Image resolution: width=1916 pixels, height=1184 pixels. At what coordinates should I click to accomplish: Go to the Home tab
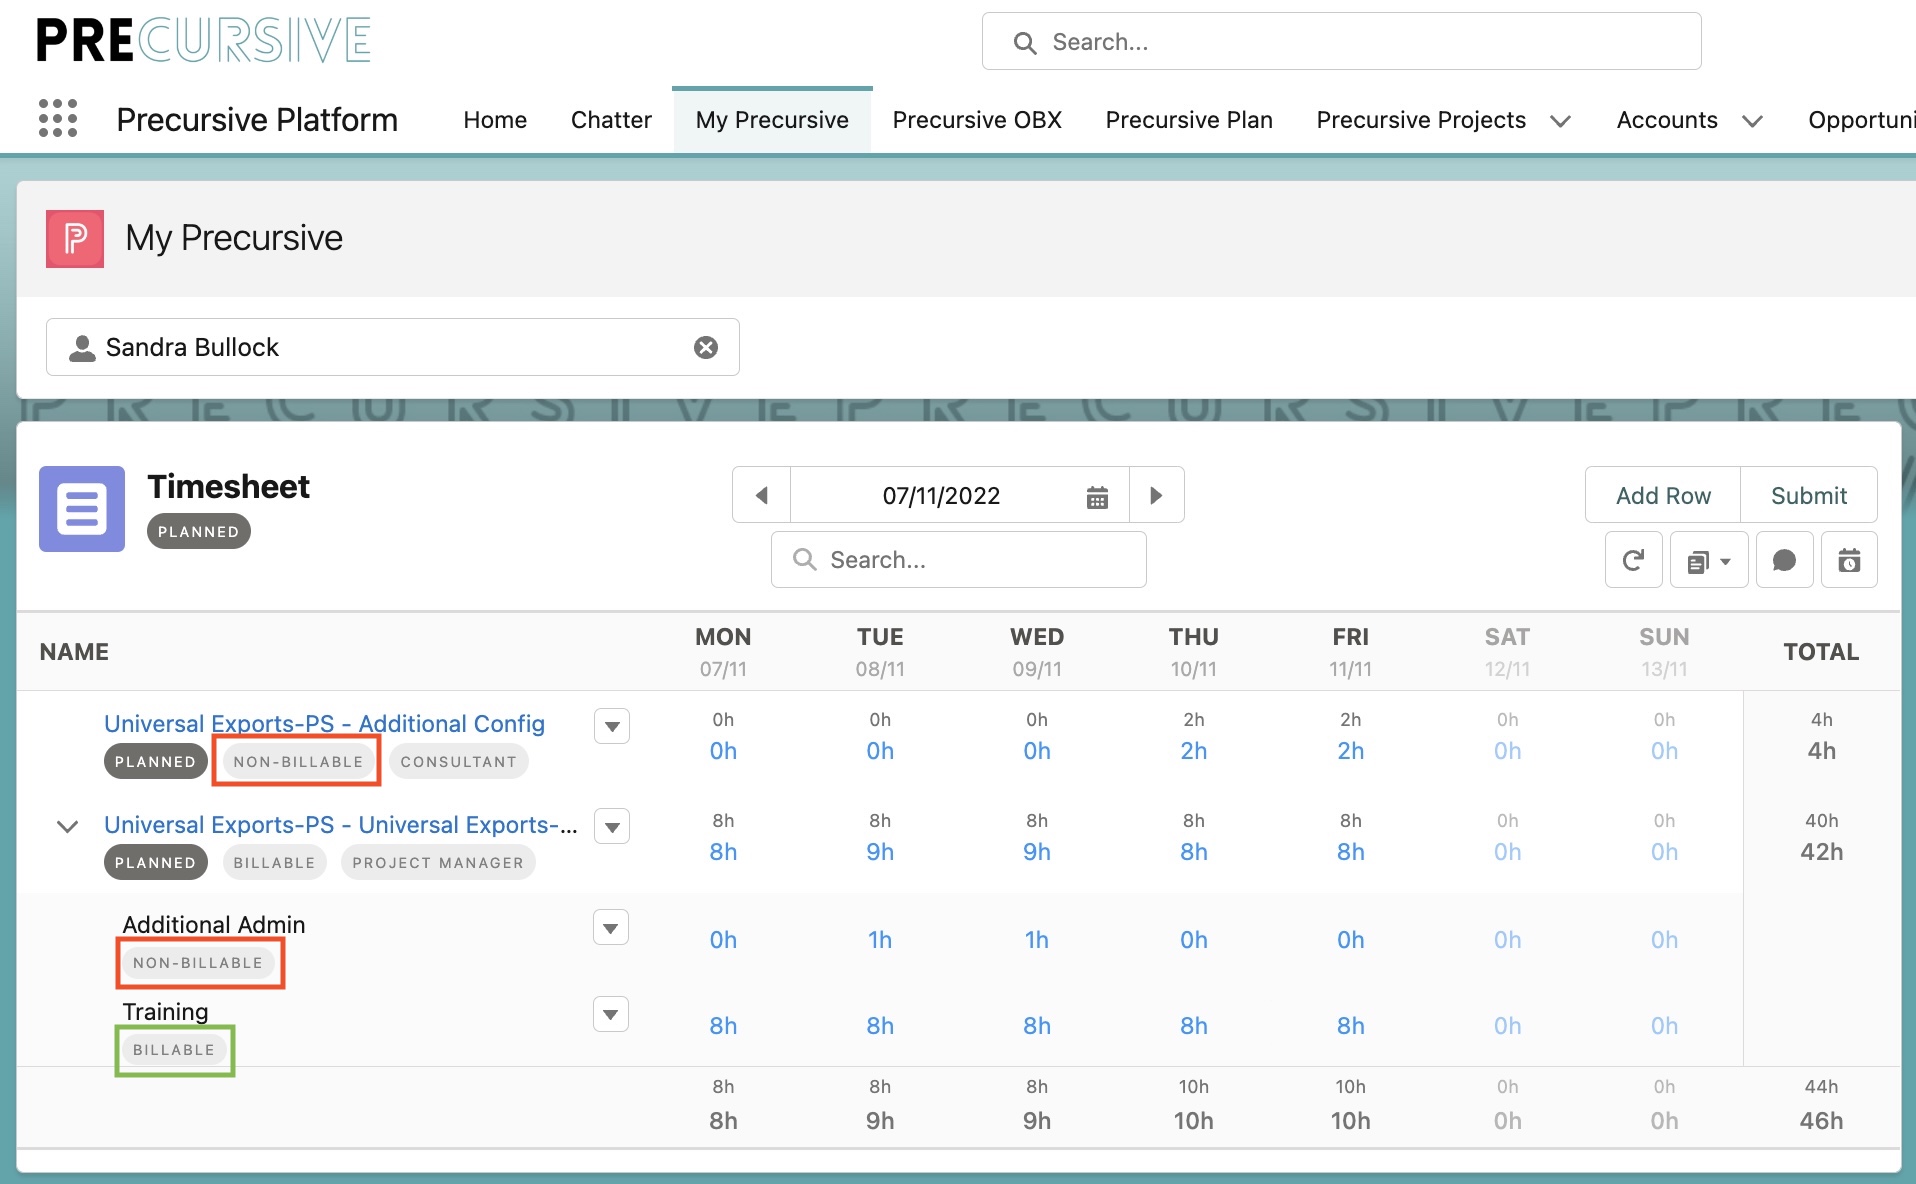tap(495, 120)
